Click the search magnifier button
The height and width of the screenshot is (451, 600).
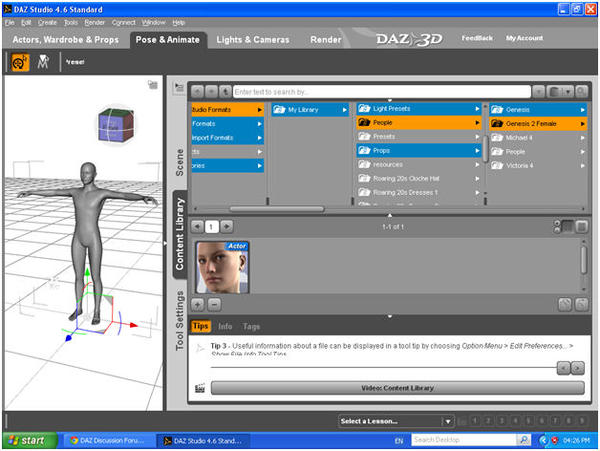coord(581,92)
